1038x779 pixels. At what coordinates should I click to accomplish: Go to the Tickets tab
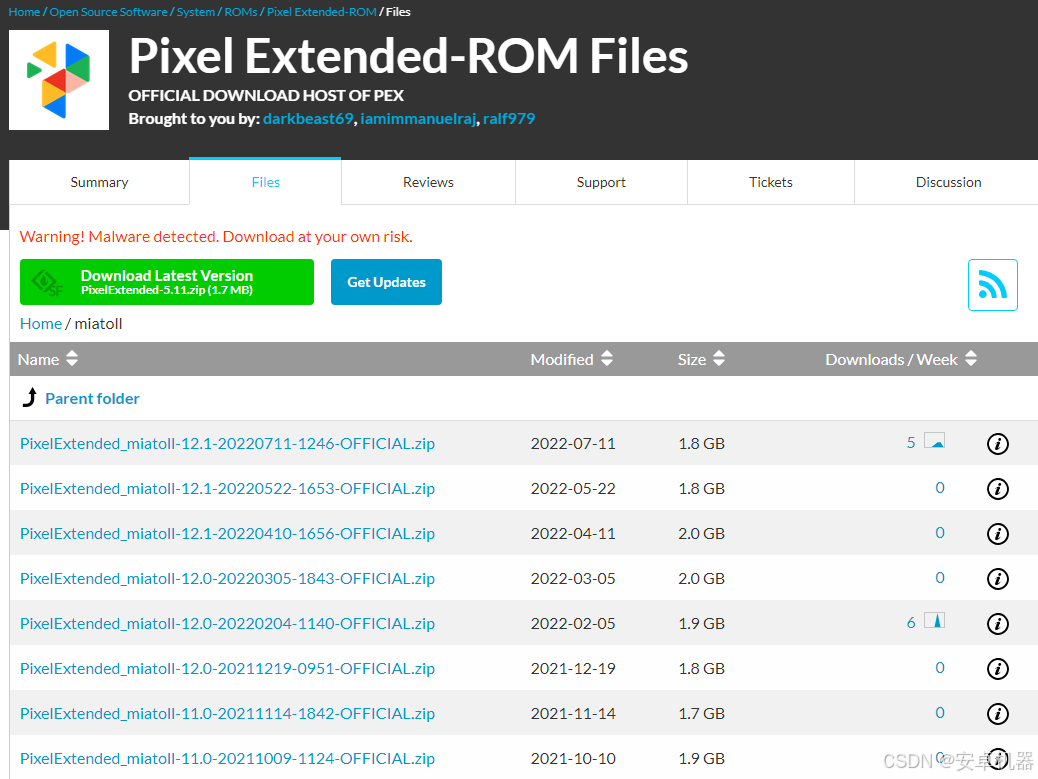point(771,182)
